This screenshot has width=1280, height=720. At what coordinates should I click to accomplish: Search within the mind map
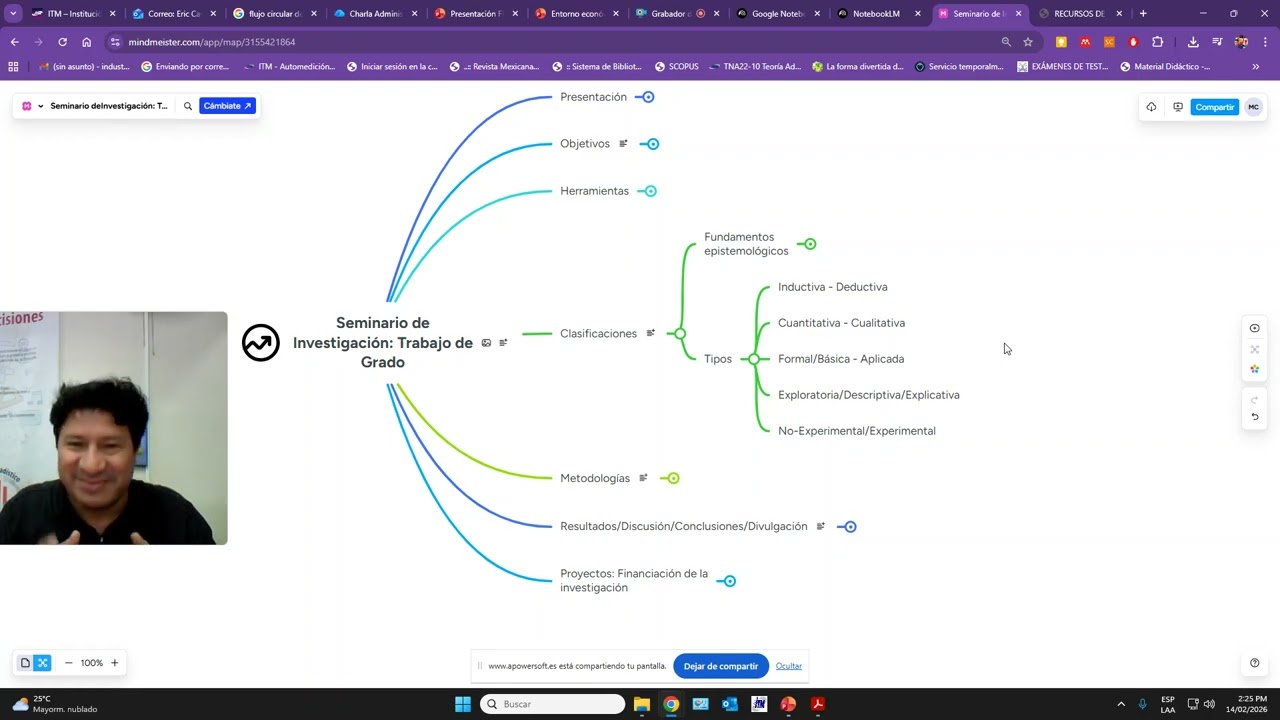[x=187, y=106]
